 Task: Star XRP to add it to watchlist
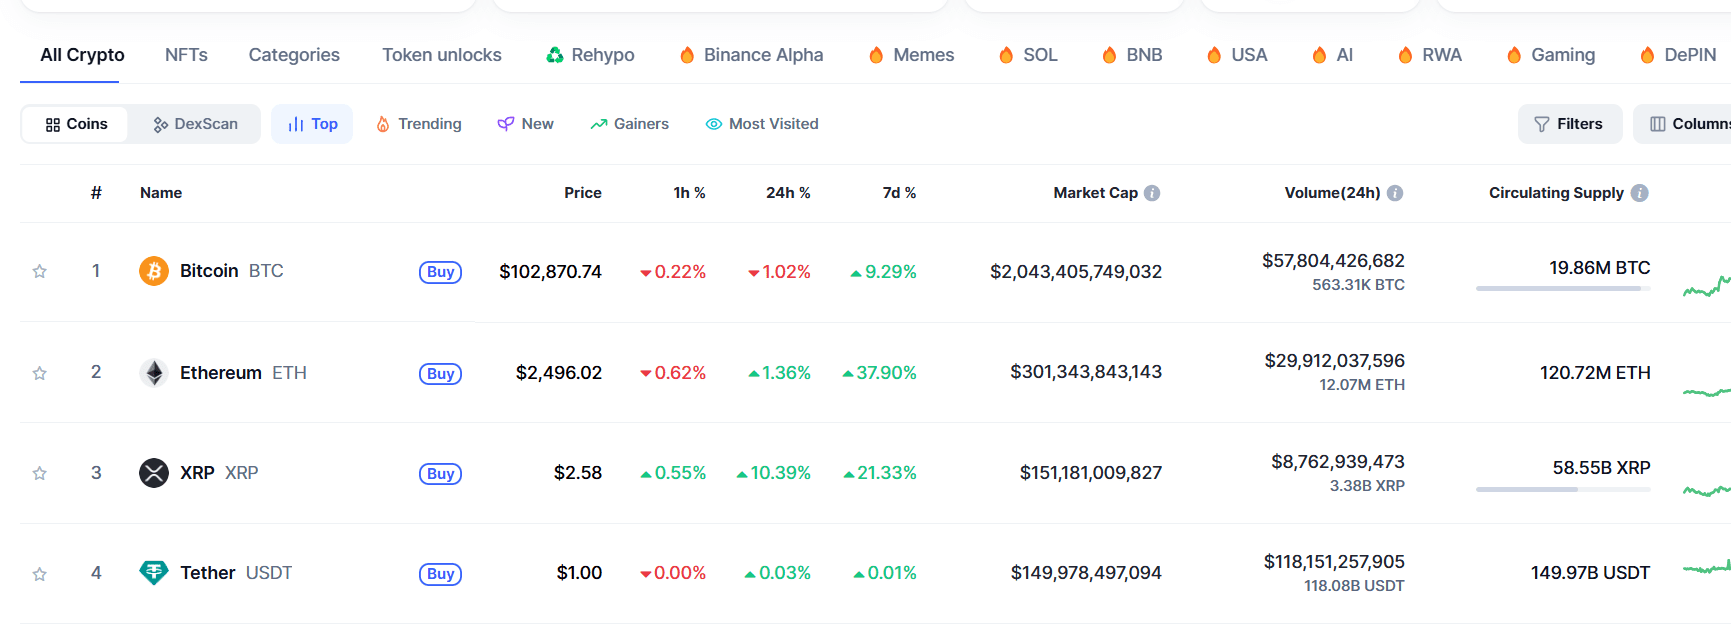(x=39, y=473)
